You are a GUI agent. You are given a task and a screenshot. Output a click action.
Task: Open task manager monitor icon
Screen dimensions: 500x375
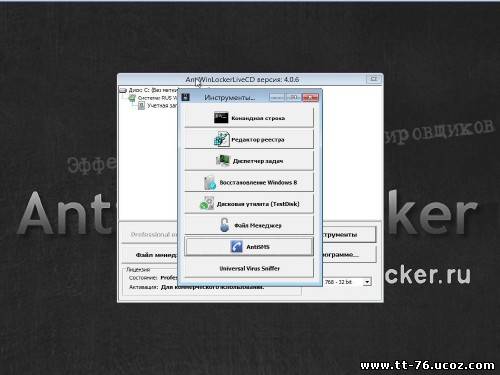tap(223, 161)
